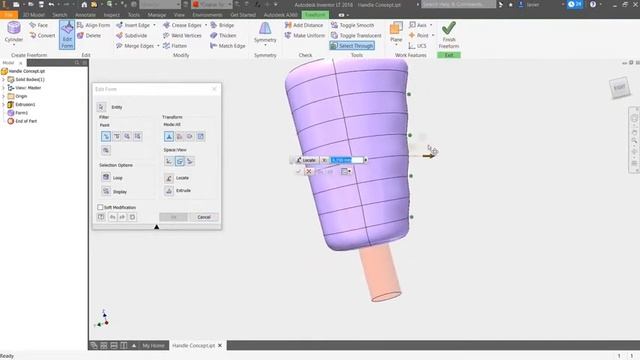640x360 pixels.
Task: Click the Locate button on mini toolbar
Action: pos(306,160)
